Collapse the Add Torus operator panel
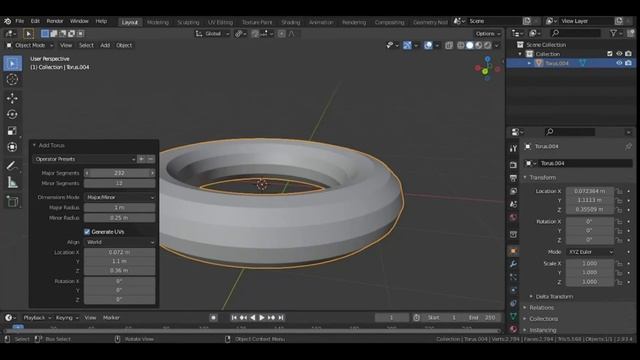 (x=34, y=145)
